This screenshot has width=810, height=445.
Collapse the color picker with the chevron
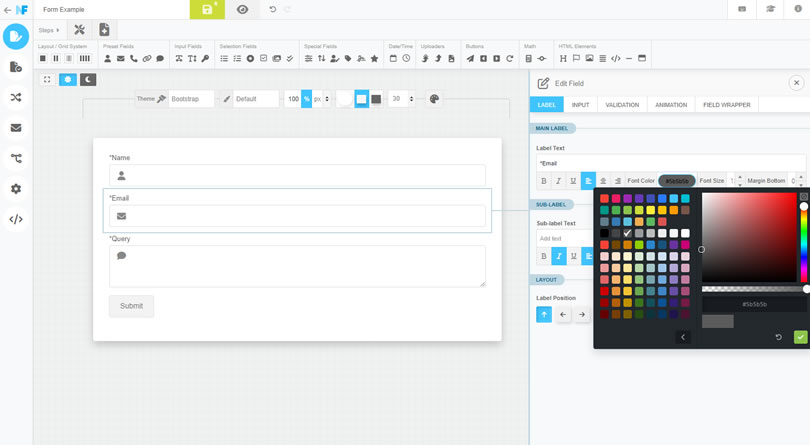[683, 337]
